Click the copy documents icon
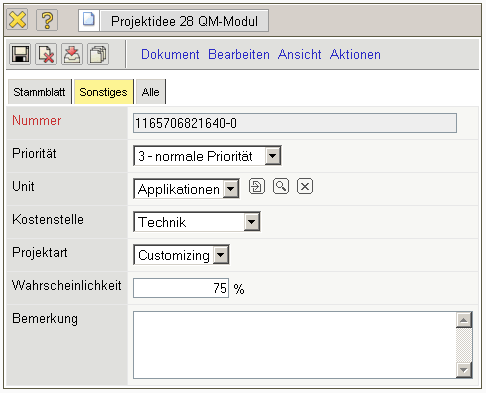This screenshot has height=393, width=486. click(x=98, y=54)
